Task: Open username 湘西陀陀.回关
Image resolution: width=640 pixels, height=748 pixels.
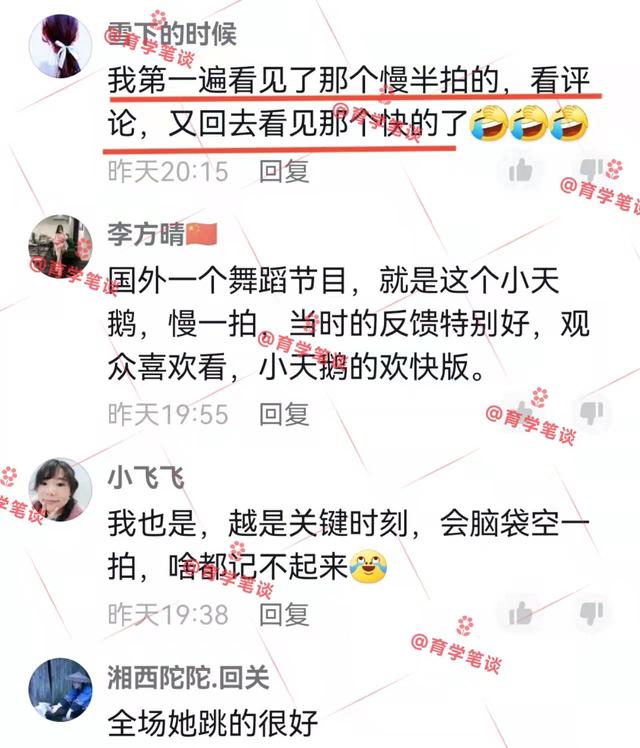Action: [x=189, y=677]
